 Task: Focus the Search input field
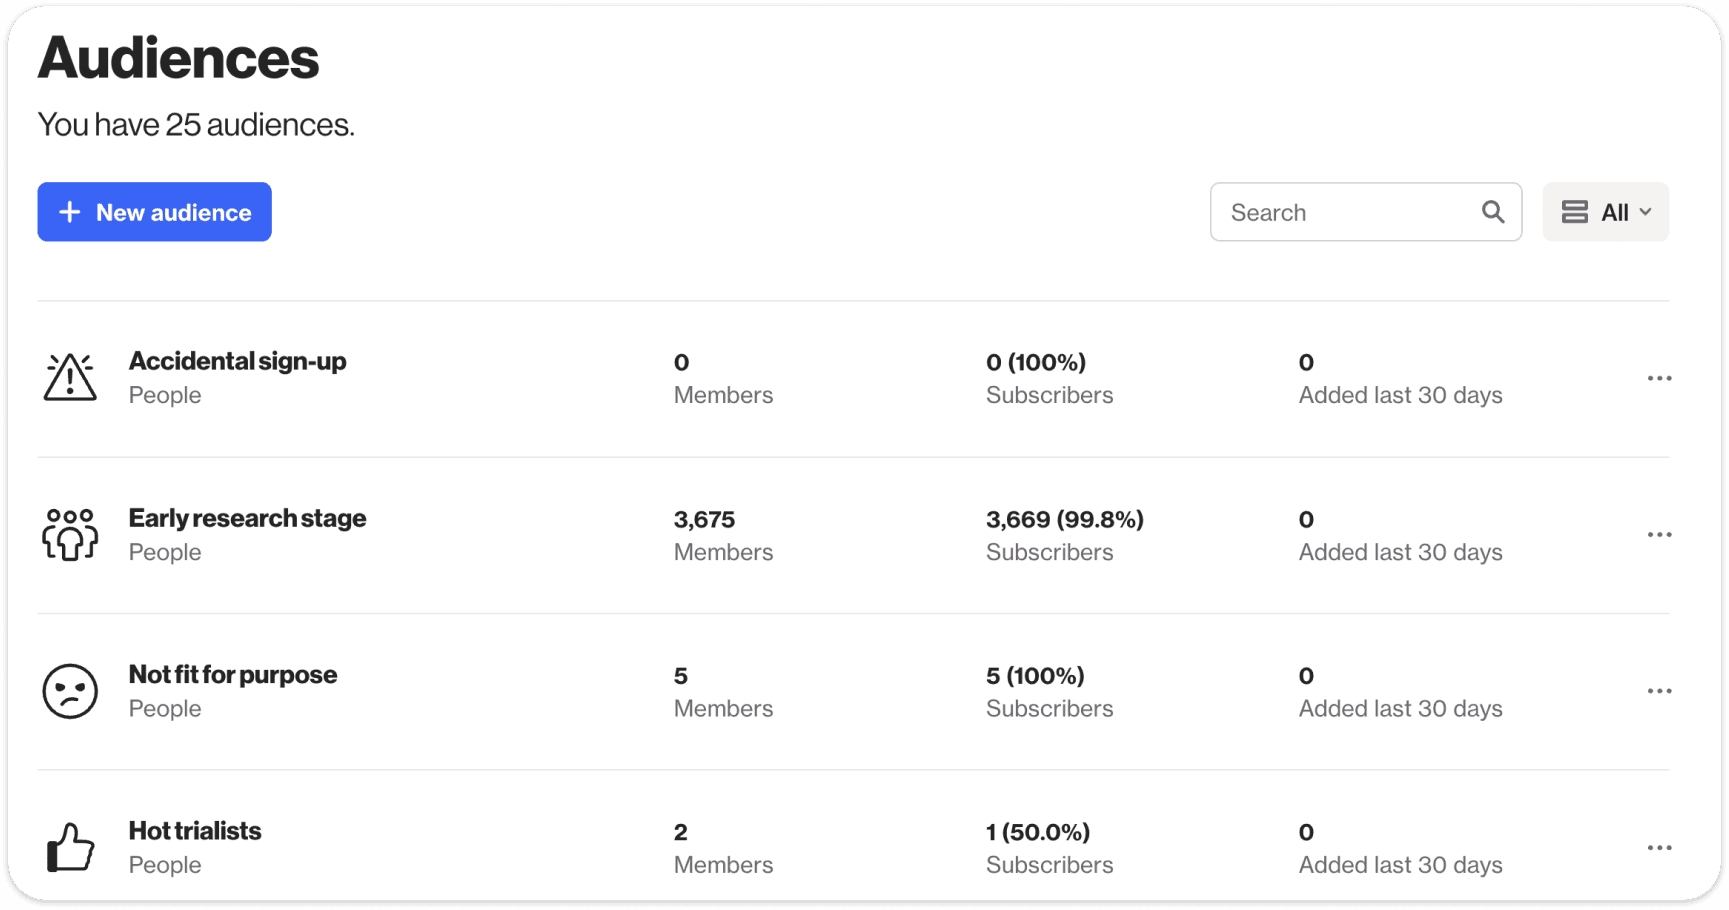pos(1345,212)
